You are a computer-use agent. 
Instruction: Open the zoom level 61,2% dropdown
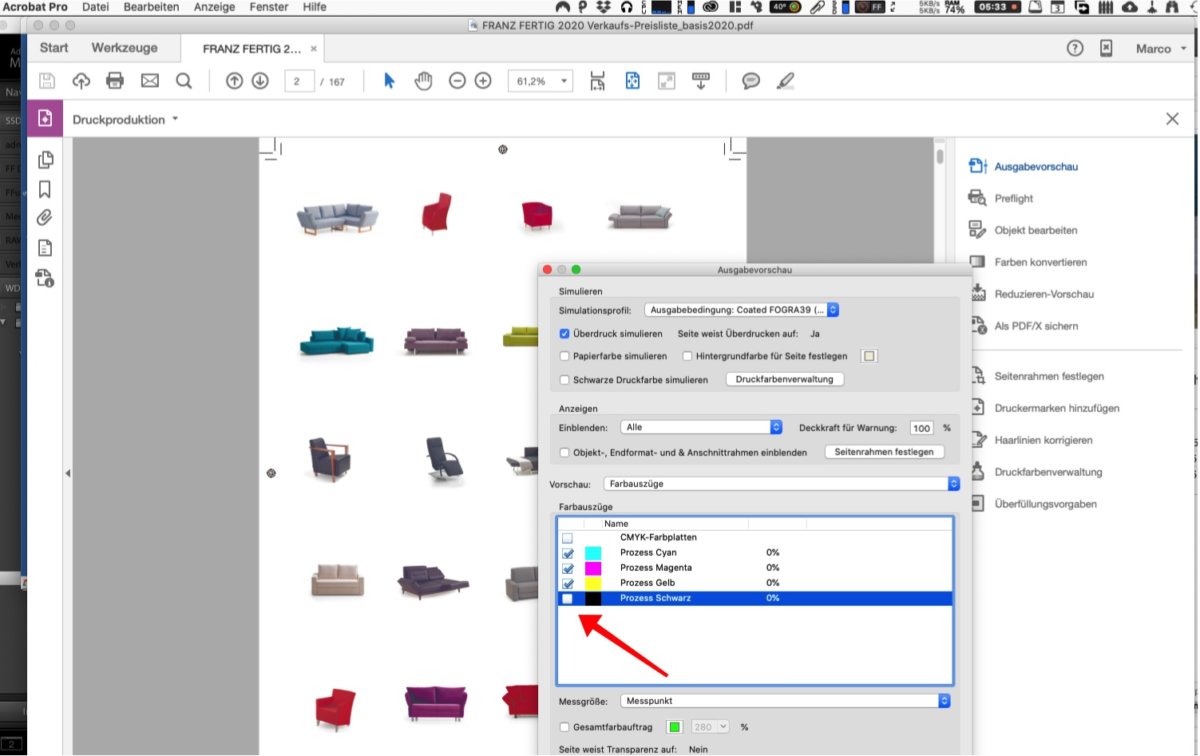tap(540, 81)
